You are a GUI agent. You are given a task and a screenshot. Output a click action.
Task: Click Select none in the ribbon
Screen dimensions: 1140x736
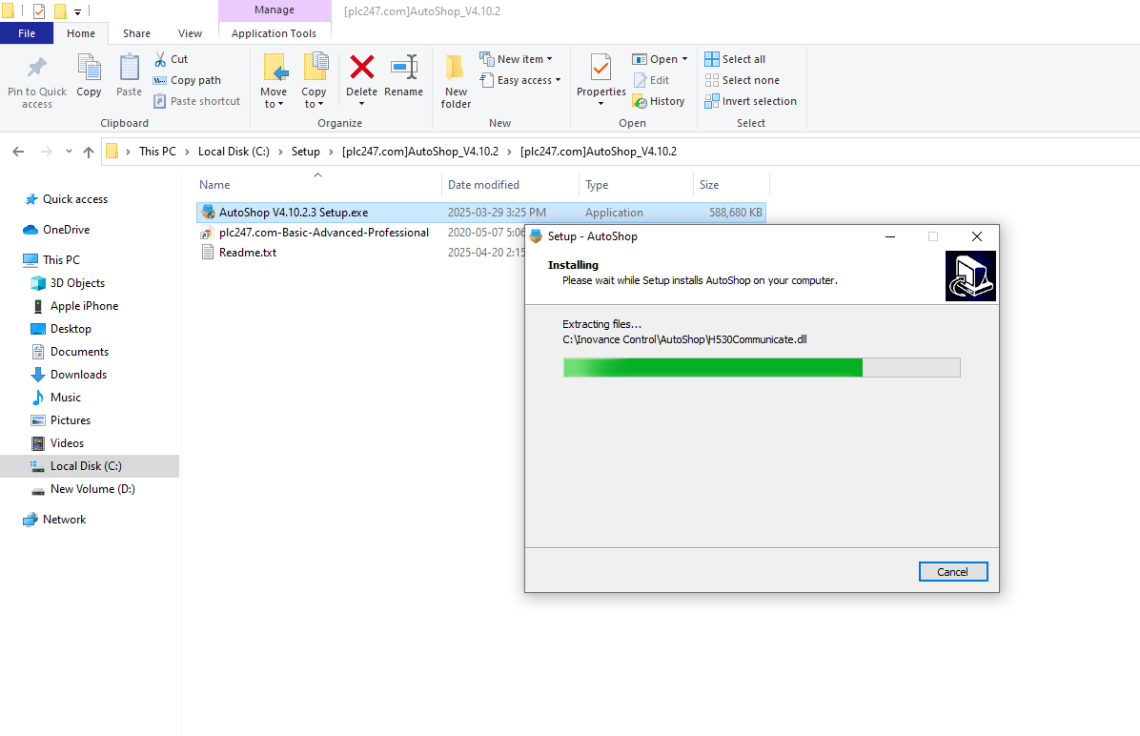(742, 80)
